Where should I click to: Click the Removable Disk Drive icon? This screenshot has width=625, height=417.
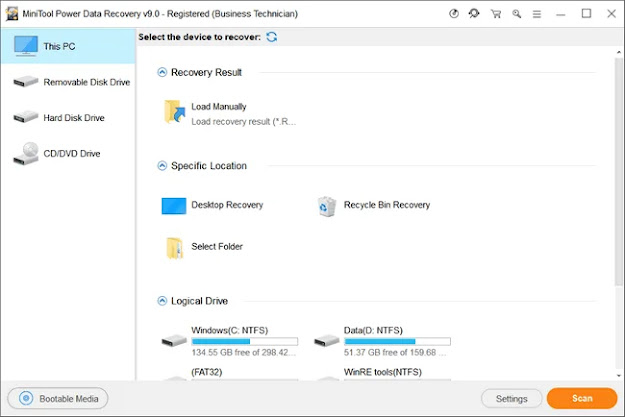[x=26, y=82]
